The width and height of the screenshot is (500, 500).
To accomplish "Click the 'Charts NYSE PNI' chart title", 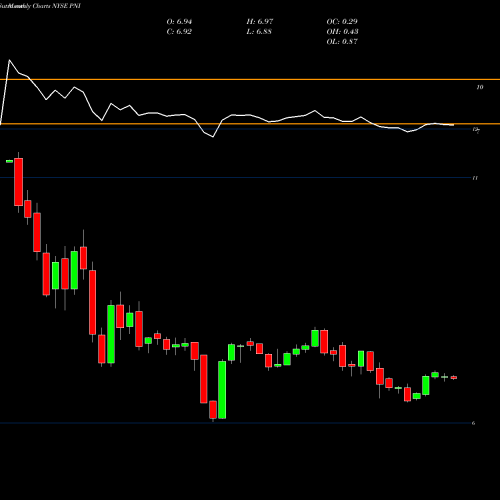I will [57, 6].
